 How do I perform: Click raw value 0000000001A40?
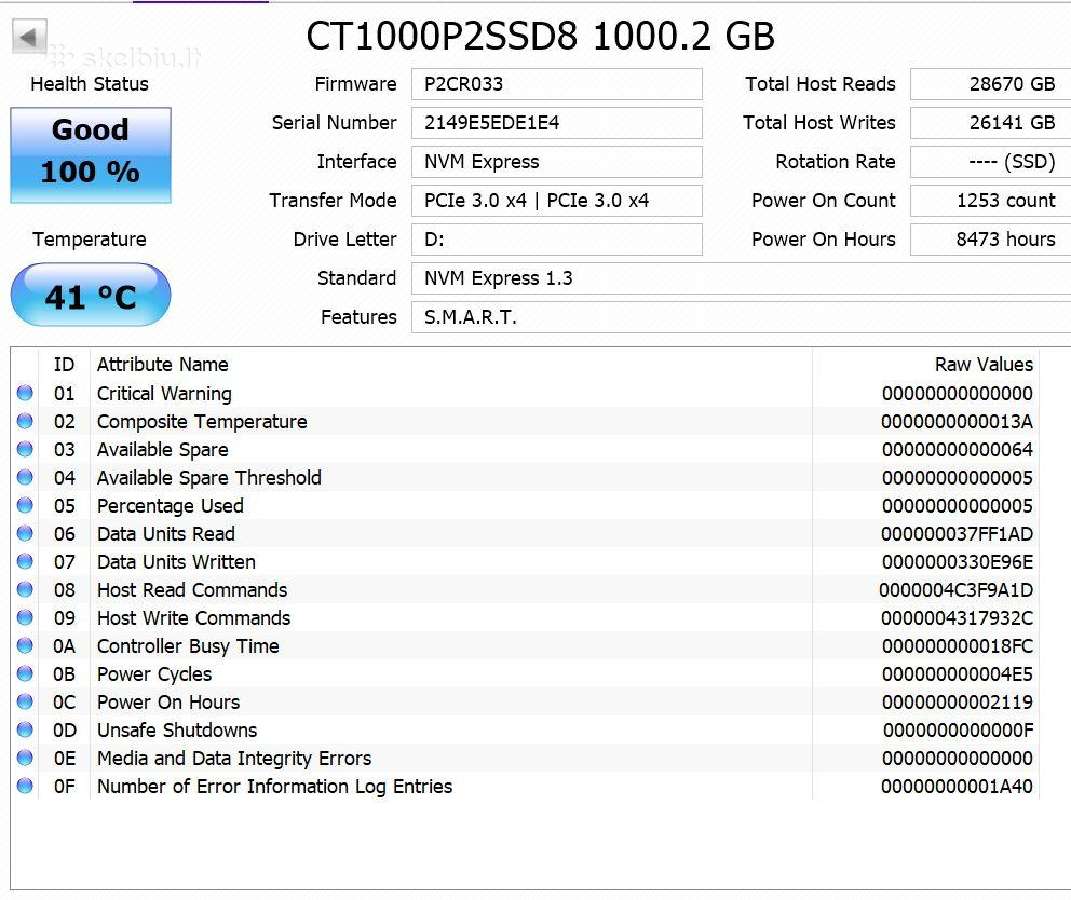957,786
